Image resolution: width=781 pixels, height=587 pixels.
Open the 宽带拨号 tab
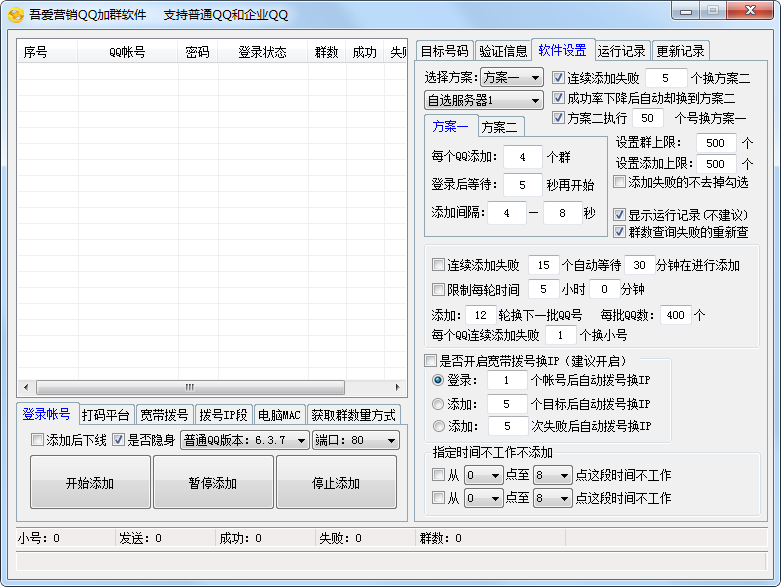[163, 415]
